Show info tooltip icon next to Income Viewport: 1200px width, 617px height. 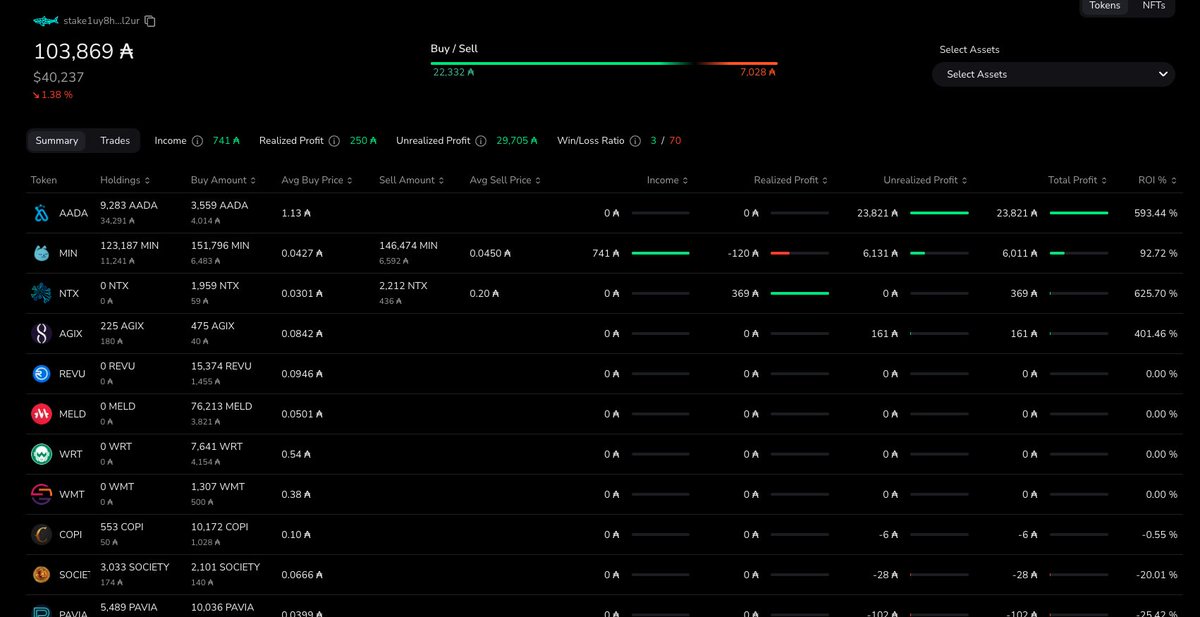pos(197,141)
